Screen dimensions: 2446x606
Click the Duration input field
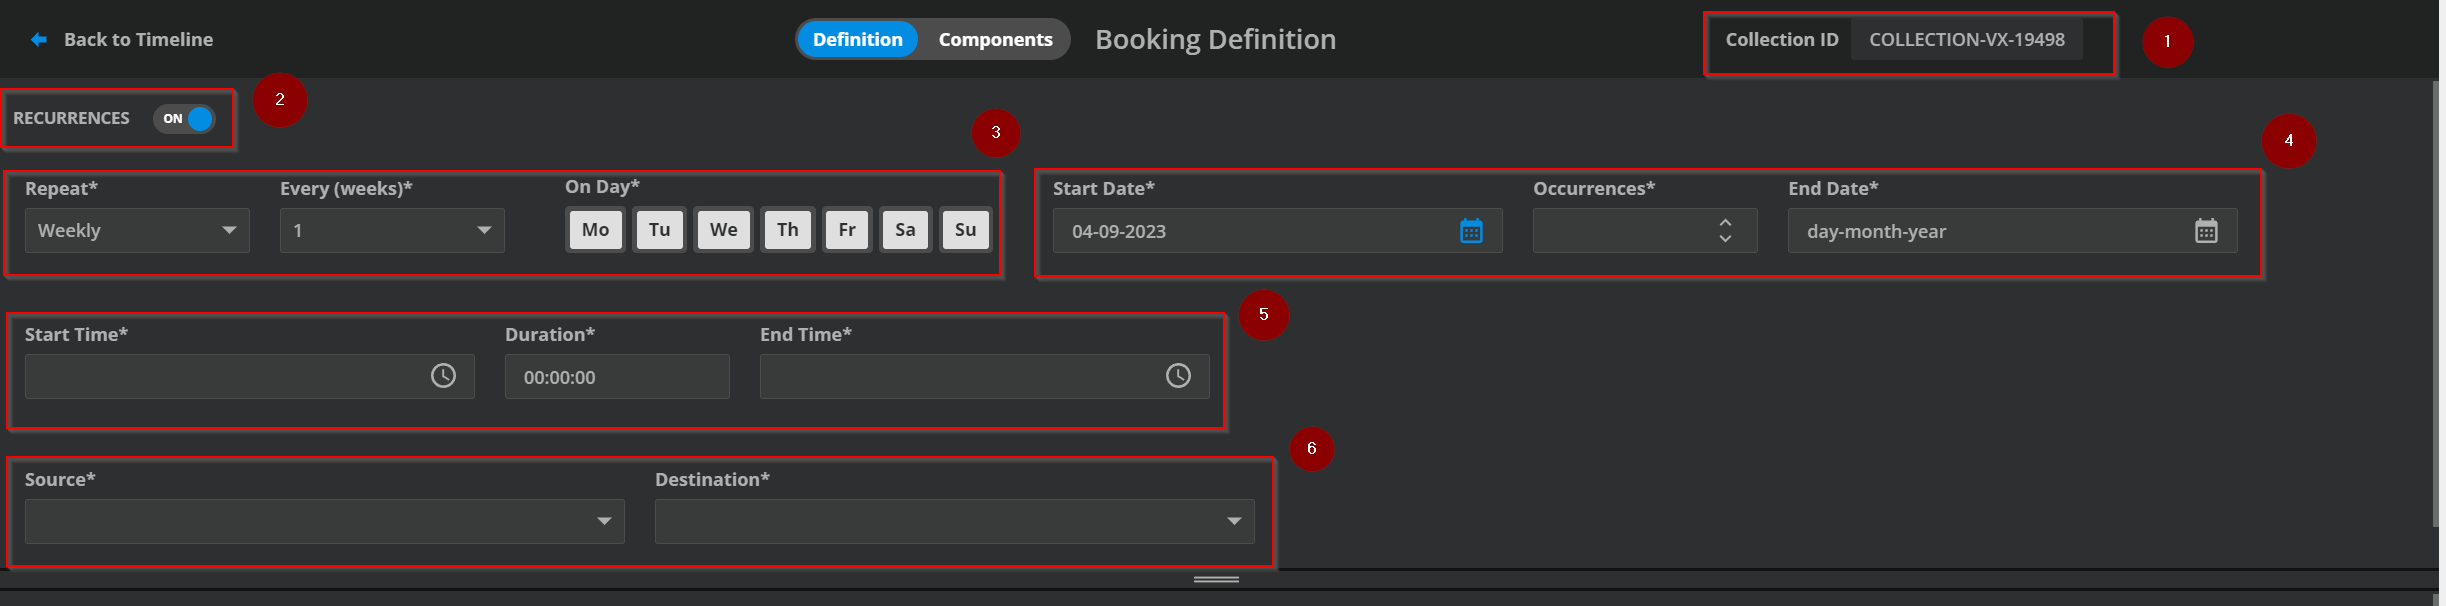(x=616, y=377)
